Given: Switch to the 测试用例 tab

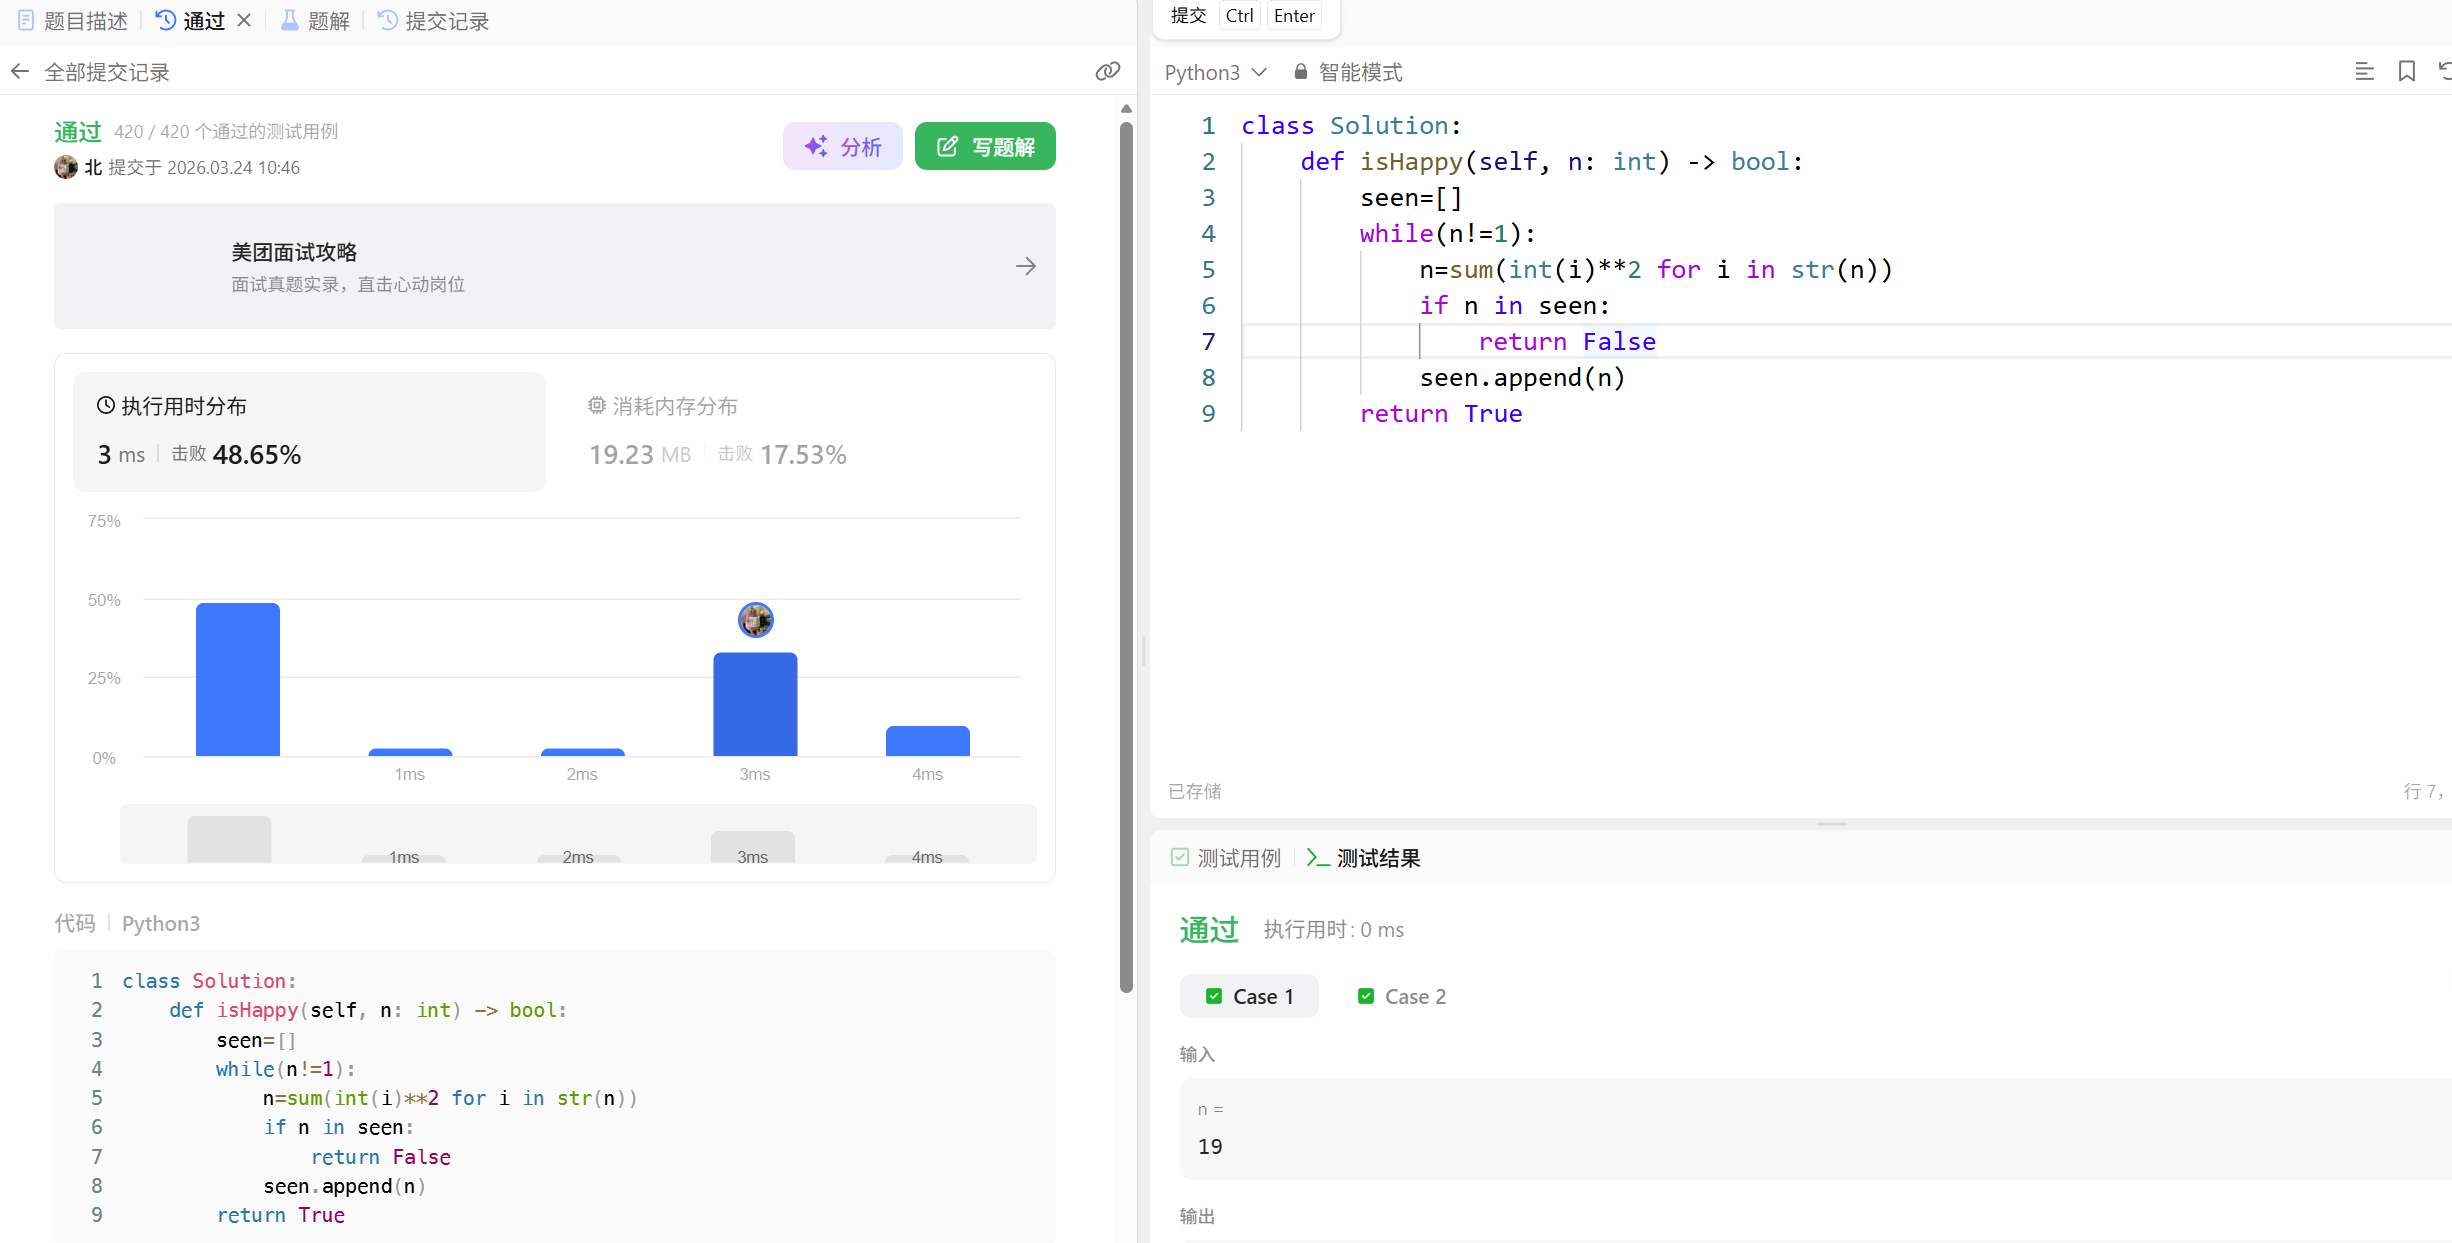Looking at the screenshot, I should tap(1226, 858).
